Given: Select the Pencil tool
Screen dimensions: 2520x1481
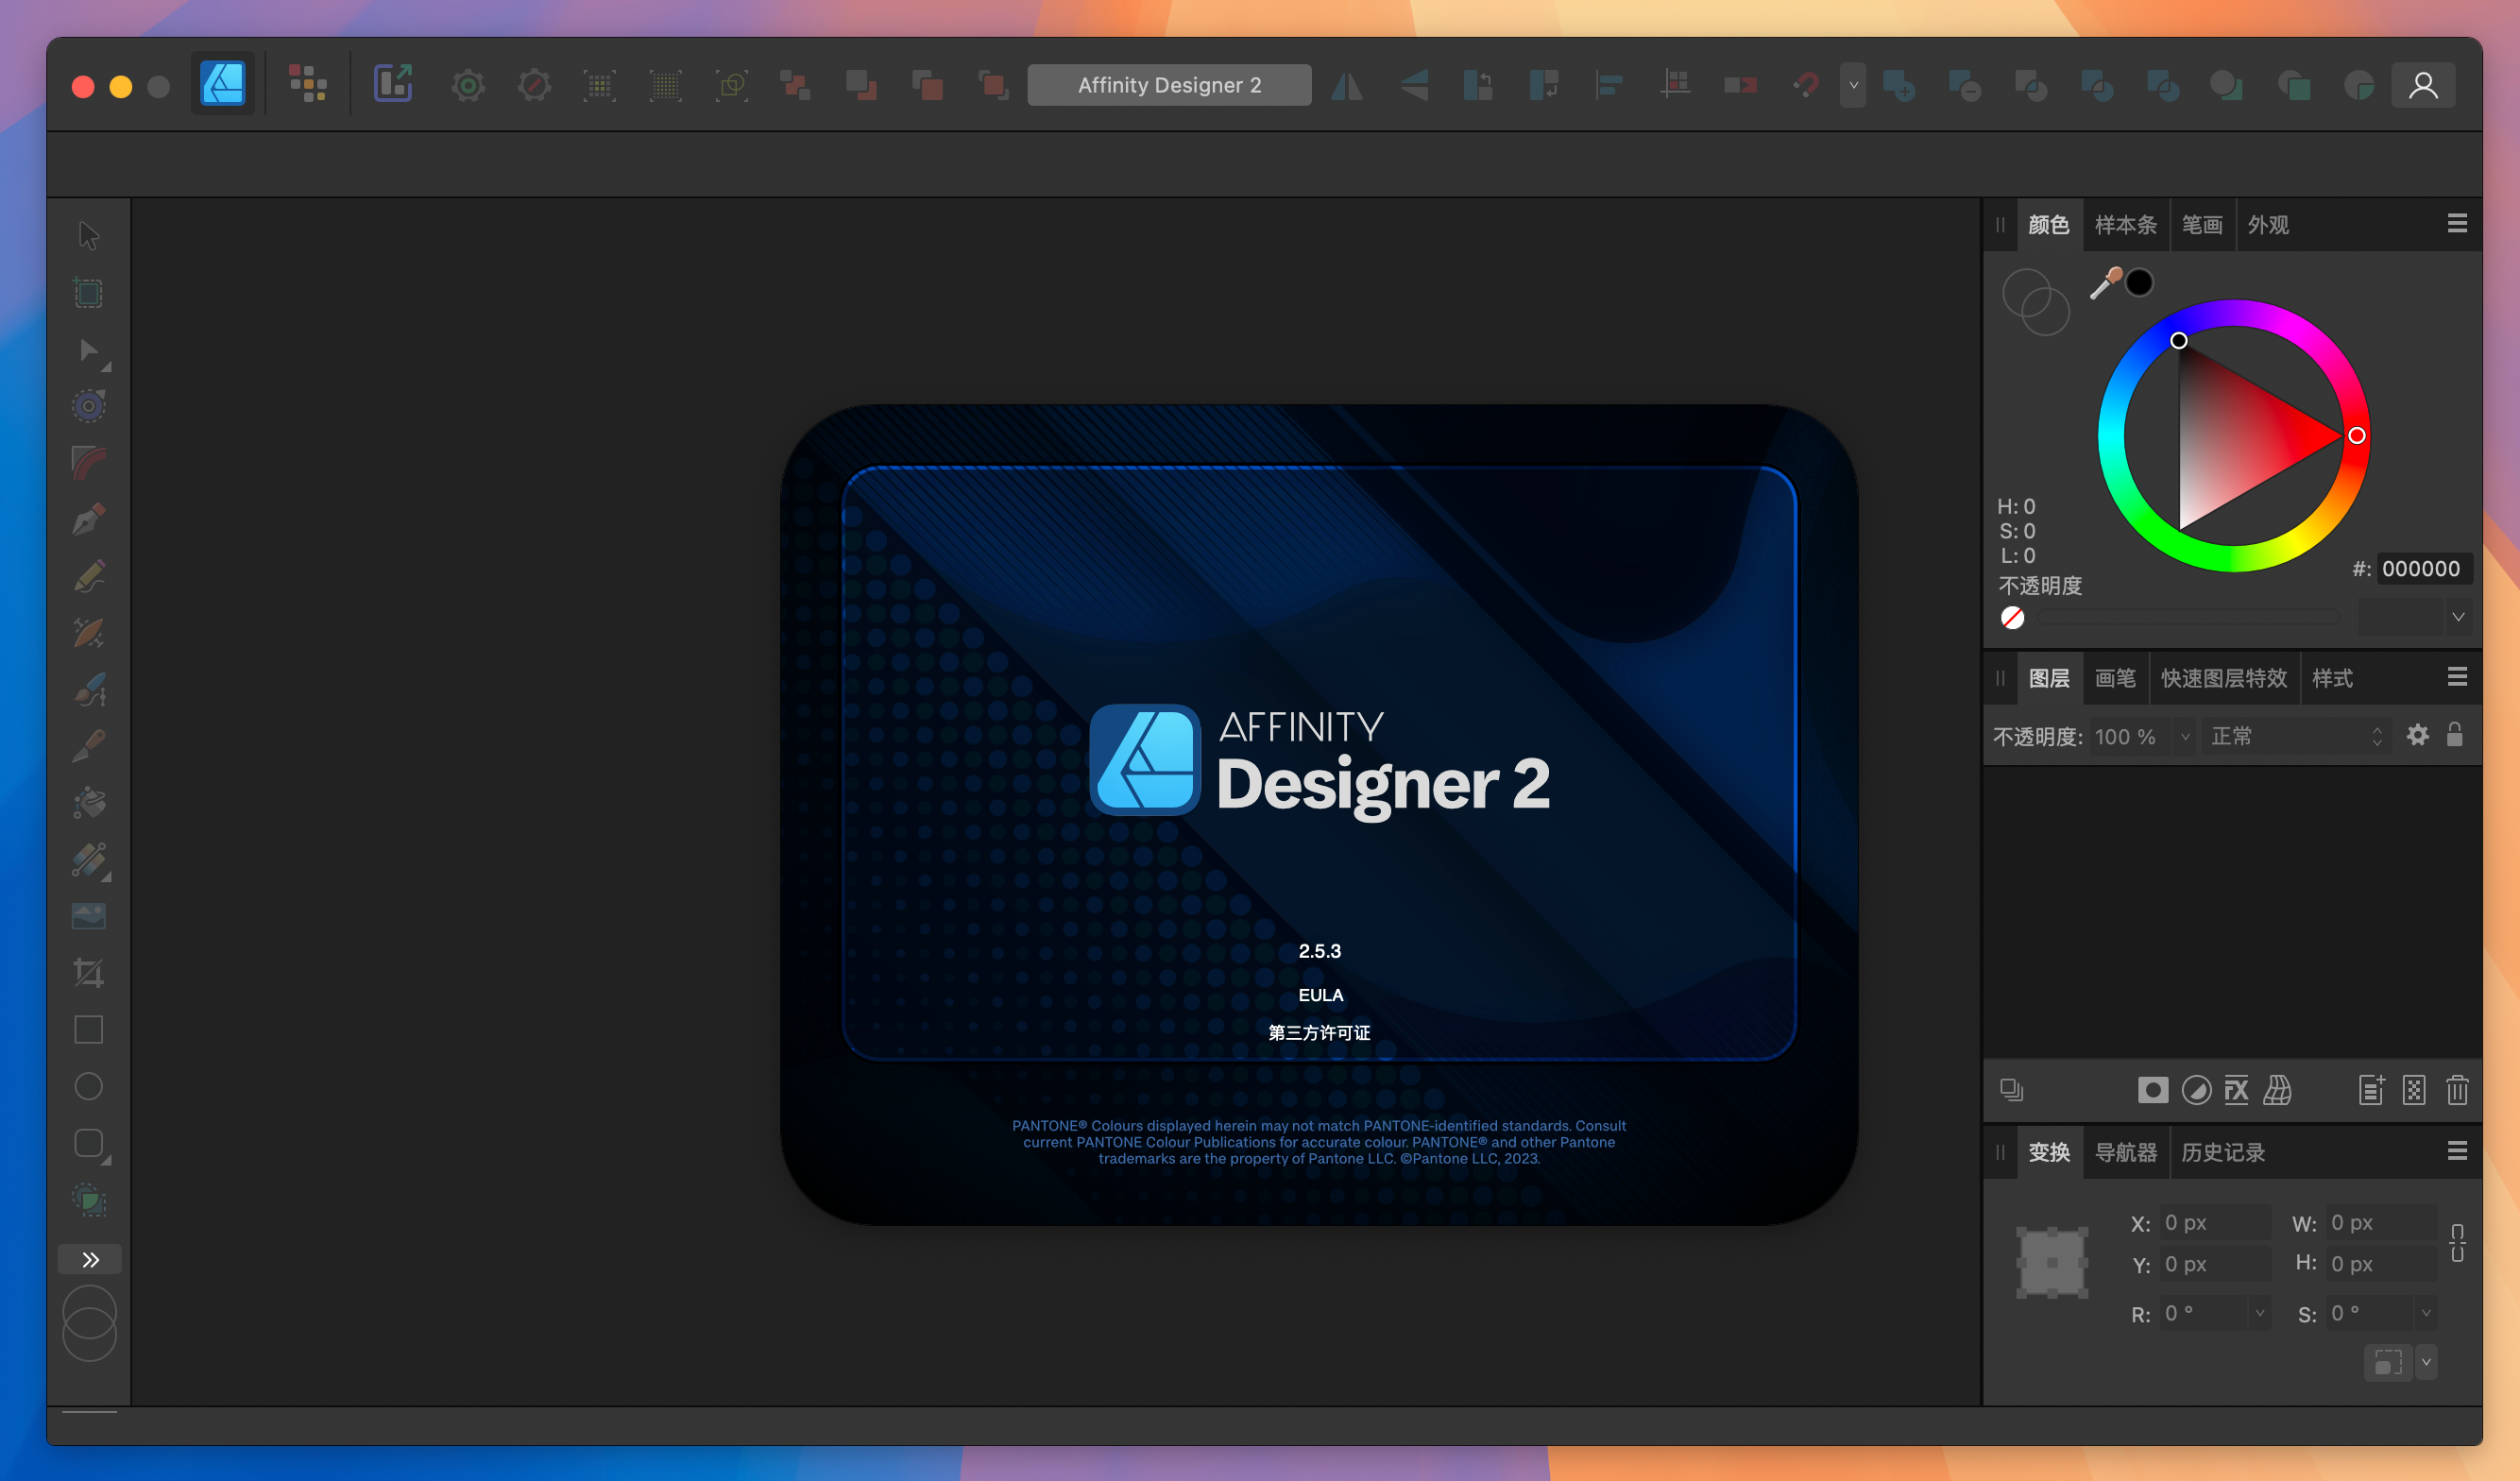Looking at the screenshot, I should (89, 576).
